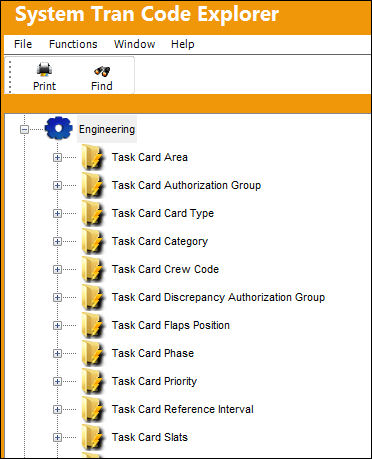Click the Find button label
The height and width of the screenshot is (459, 372).
click(102, 86)
